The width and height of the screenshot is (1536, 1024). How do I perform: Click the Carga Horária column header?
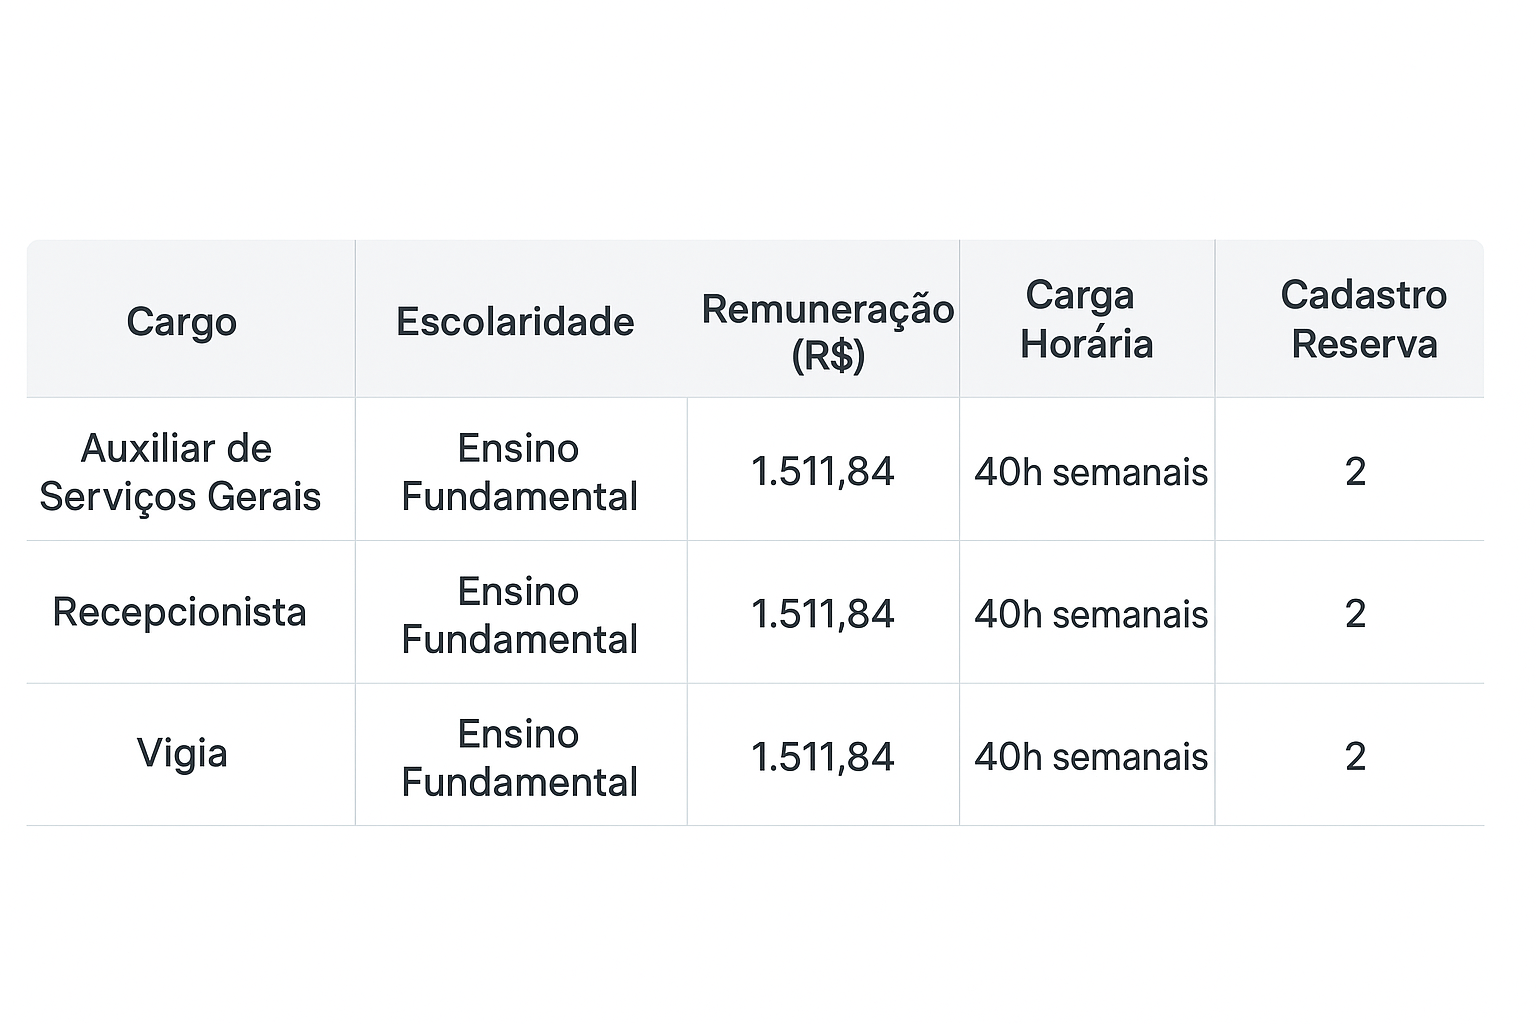1086,320
